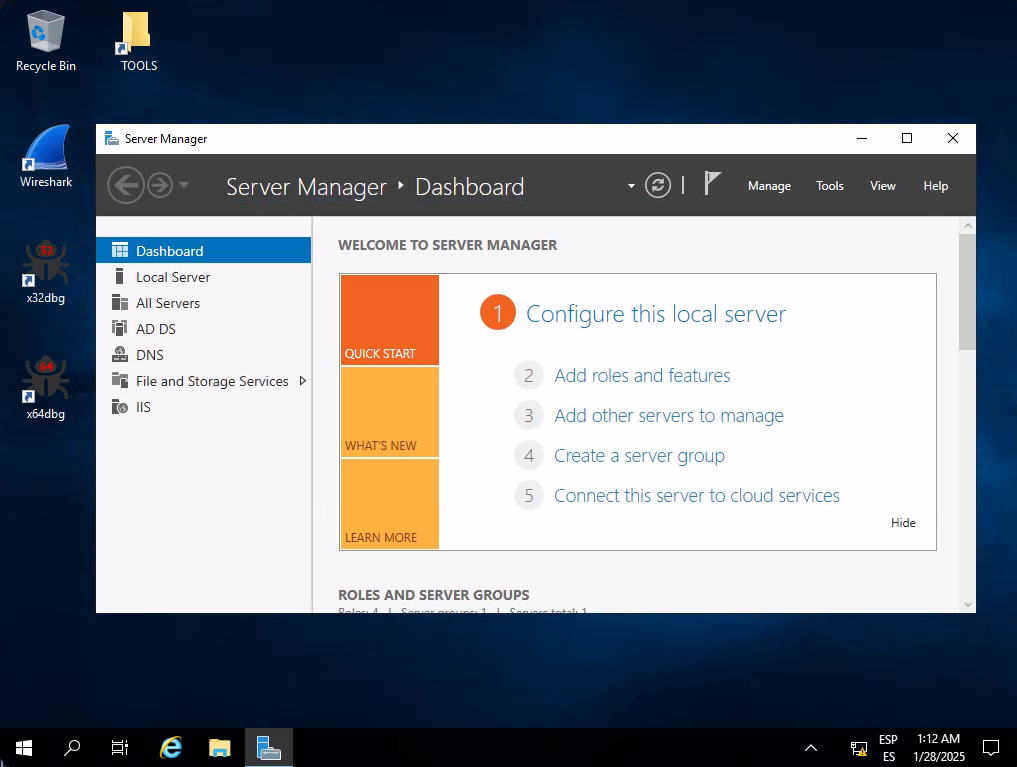The height and width of the screenshot is (767, 1017).
Task: Open the notifications flag
Action: pos(712,184)
